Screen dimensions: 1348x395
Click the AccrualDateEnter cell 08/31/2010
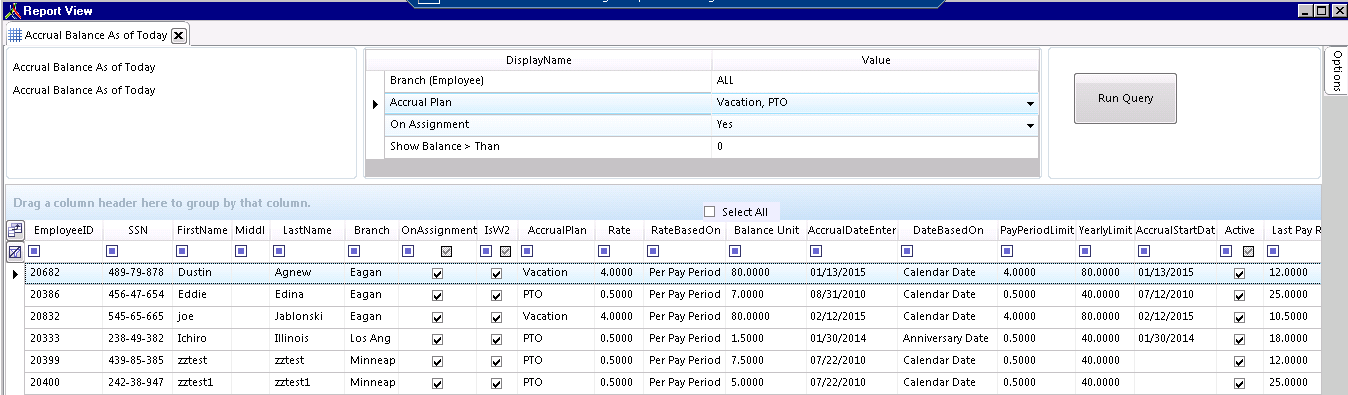click(x=851, y=295)
